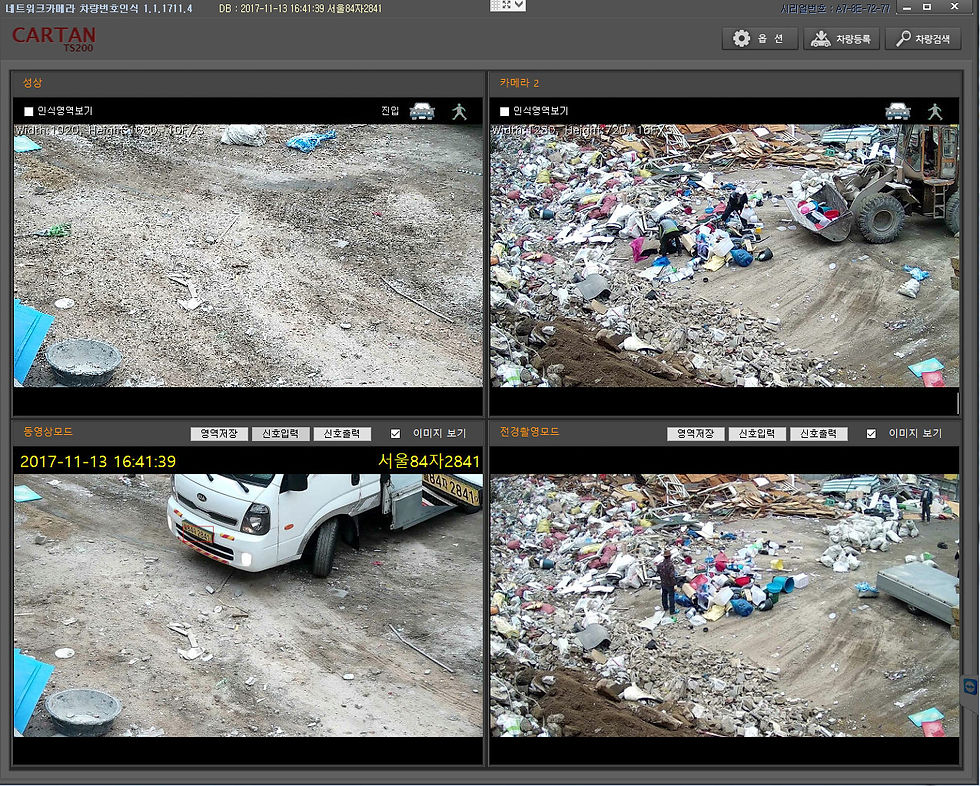Click the 카메라 2 panel title
The width and height of the screenshot is (980, 786).
click(x=519, y=82)
